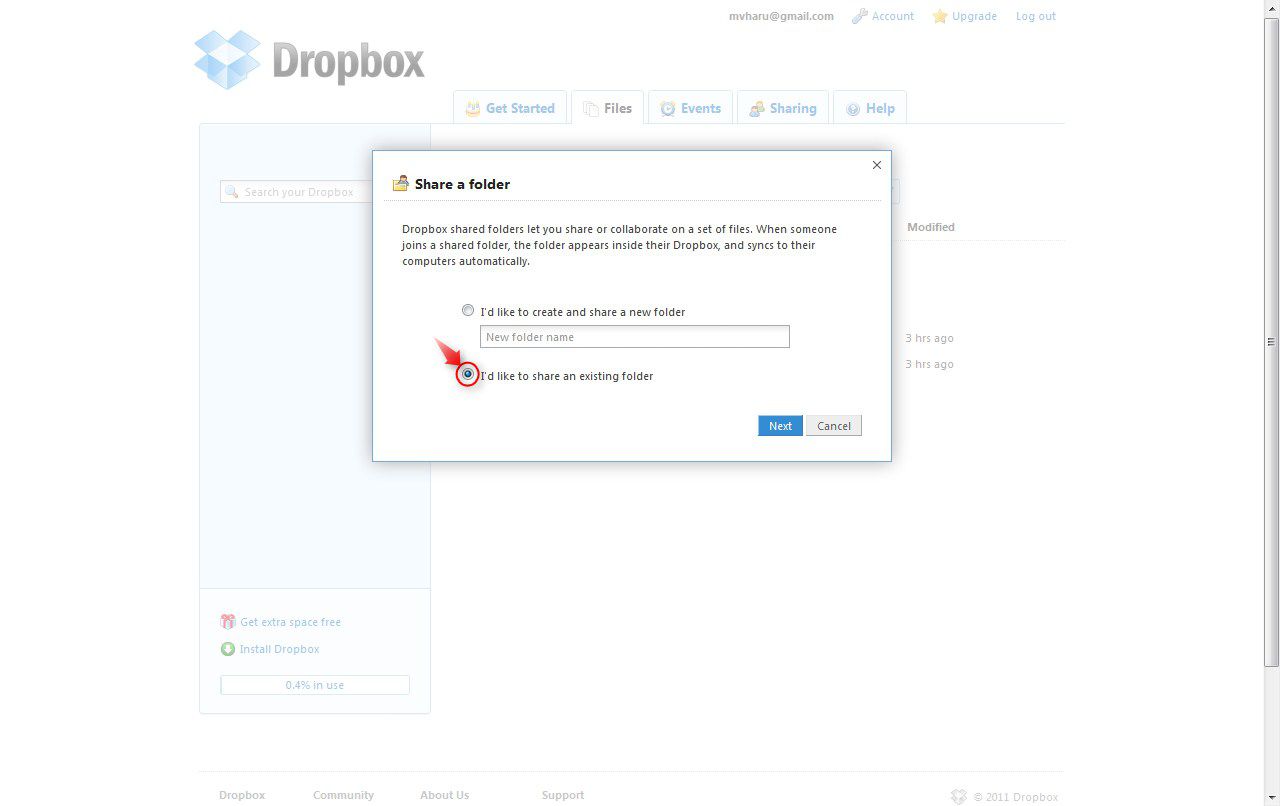Viewport: 1280px width, 806px height.
Task: Visit the Community footer link
Action: (x=343, y=795)
